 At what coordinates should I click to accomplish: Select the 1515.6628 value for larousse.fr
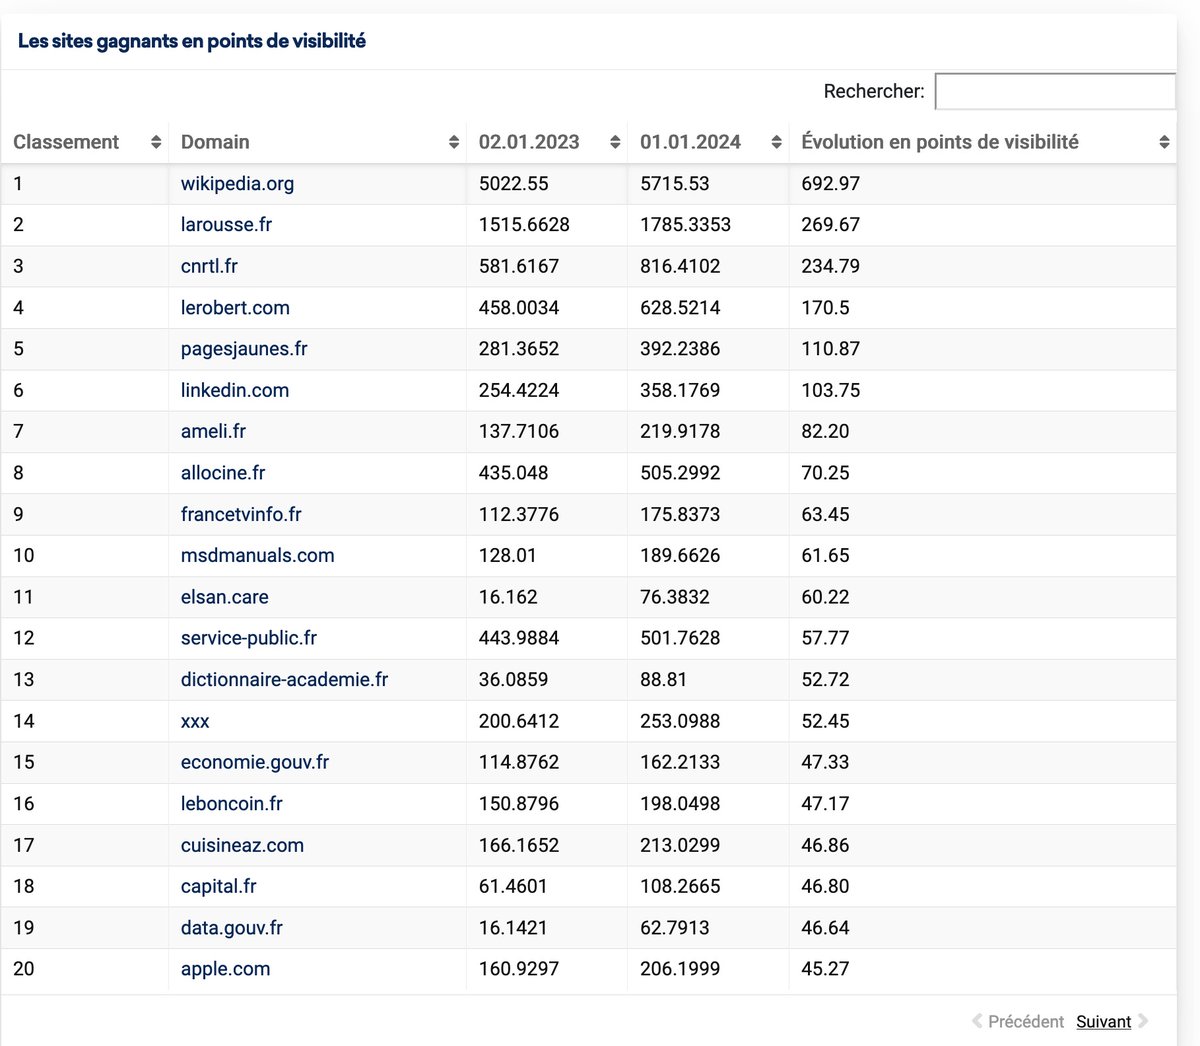pos(524,225)
